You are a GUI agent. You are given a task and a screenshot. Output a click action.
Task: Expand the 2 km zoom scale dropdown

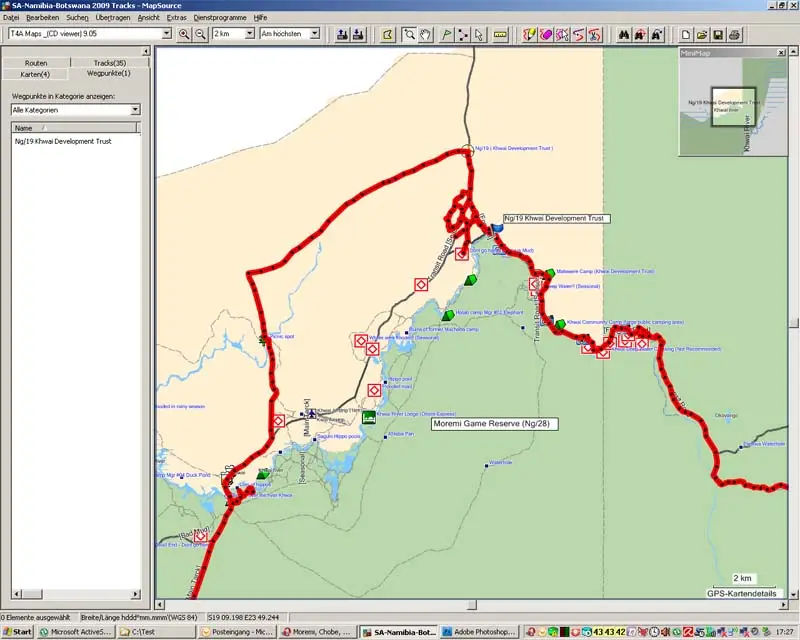[x=233, y=34]
